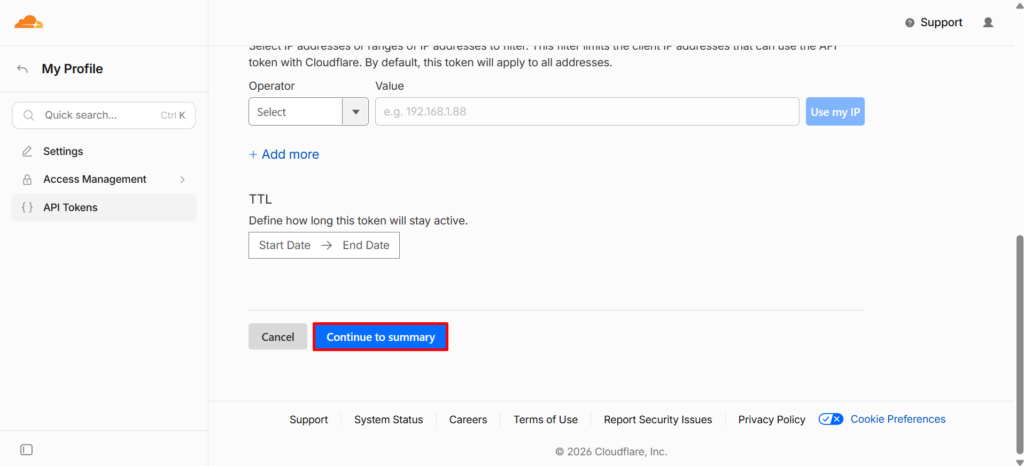The image size is (1024, 466).
Task: Expand Access Management chevron
Action: [x=182, y=179]
